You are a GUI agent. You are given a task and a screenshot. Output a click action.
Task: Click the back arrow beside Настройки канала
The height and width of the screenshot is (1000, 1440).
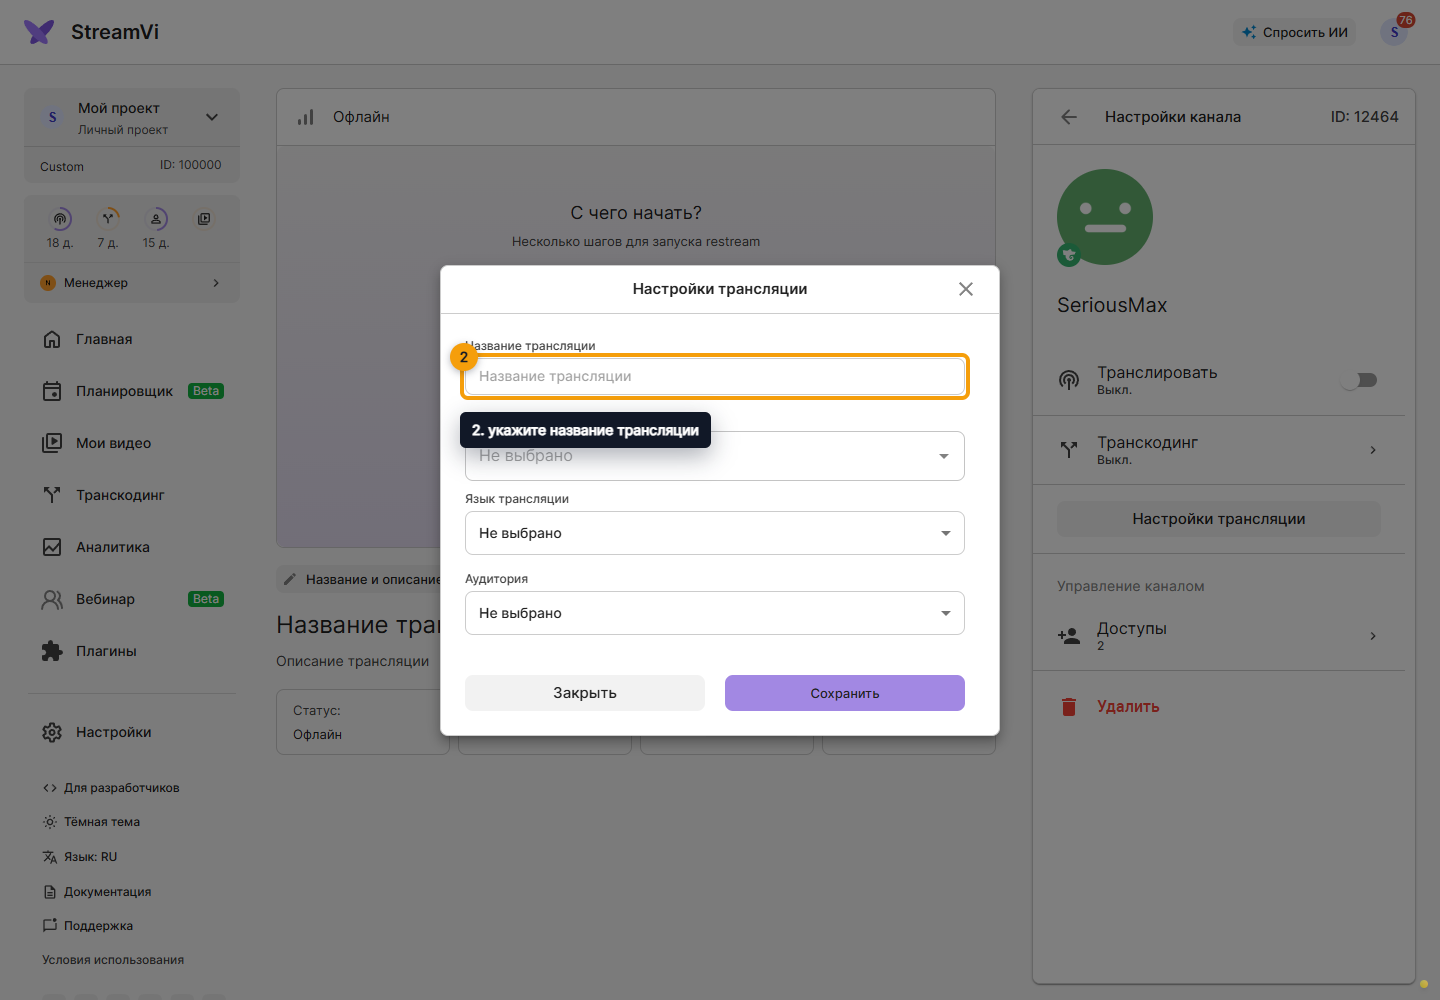point(1069,117)
